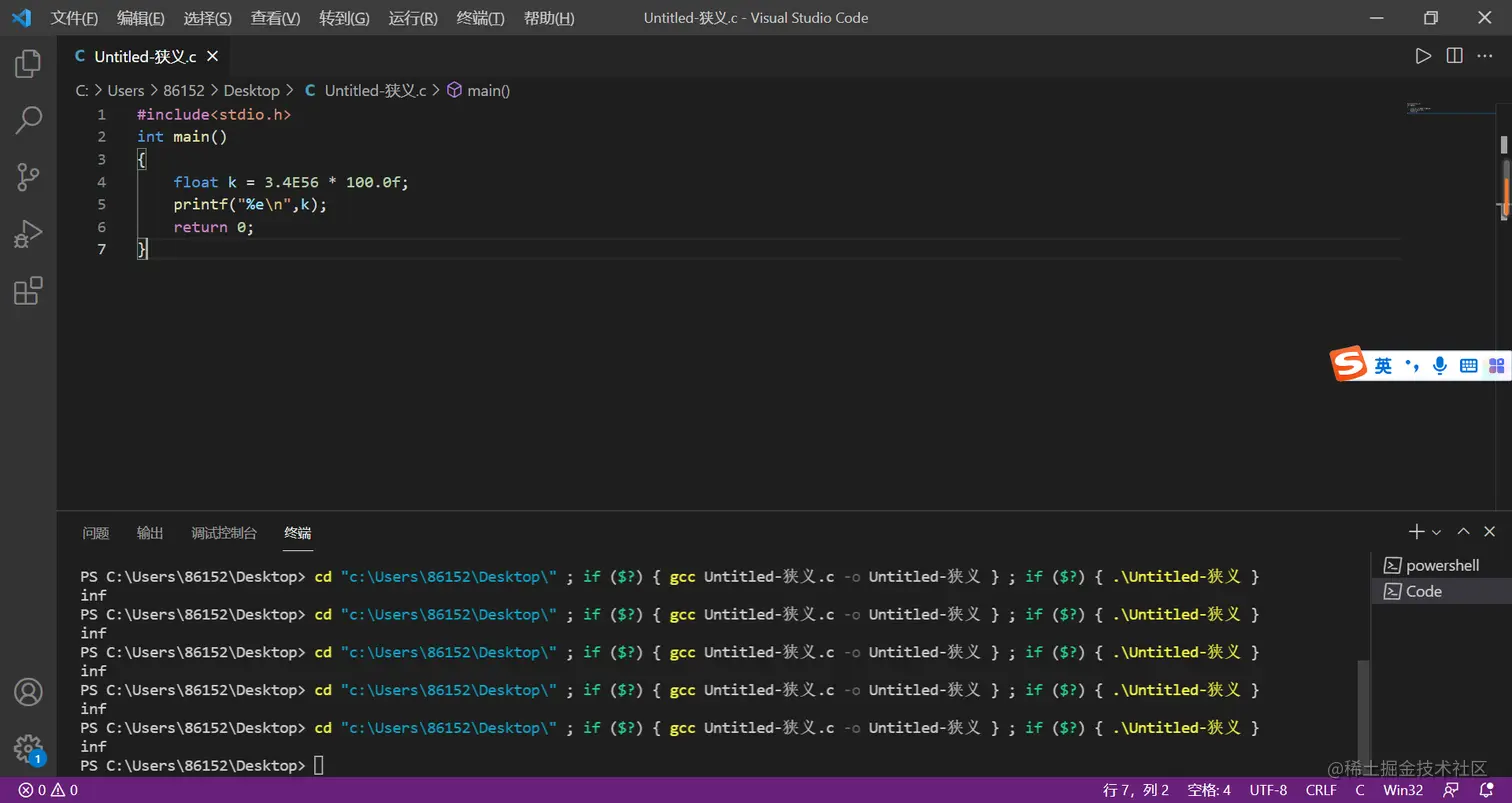Open the Explorer view in activity bar
Screen dimensions: 1512x803
click(28, 64)
